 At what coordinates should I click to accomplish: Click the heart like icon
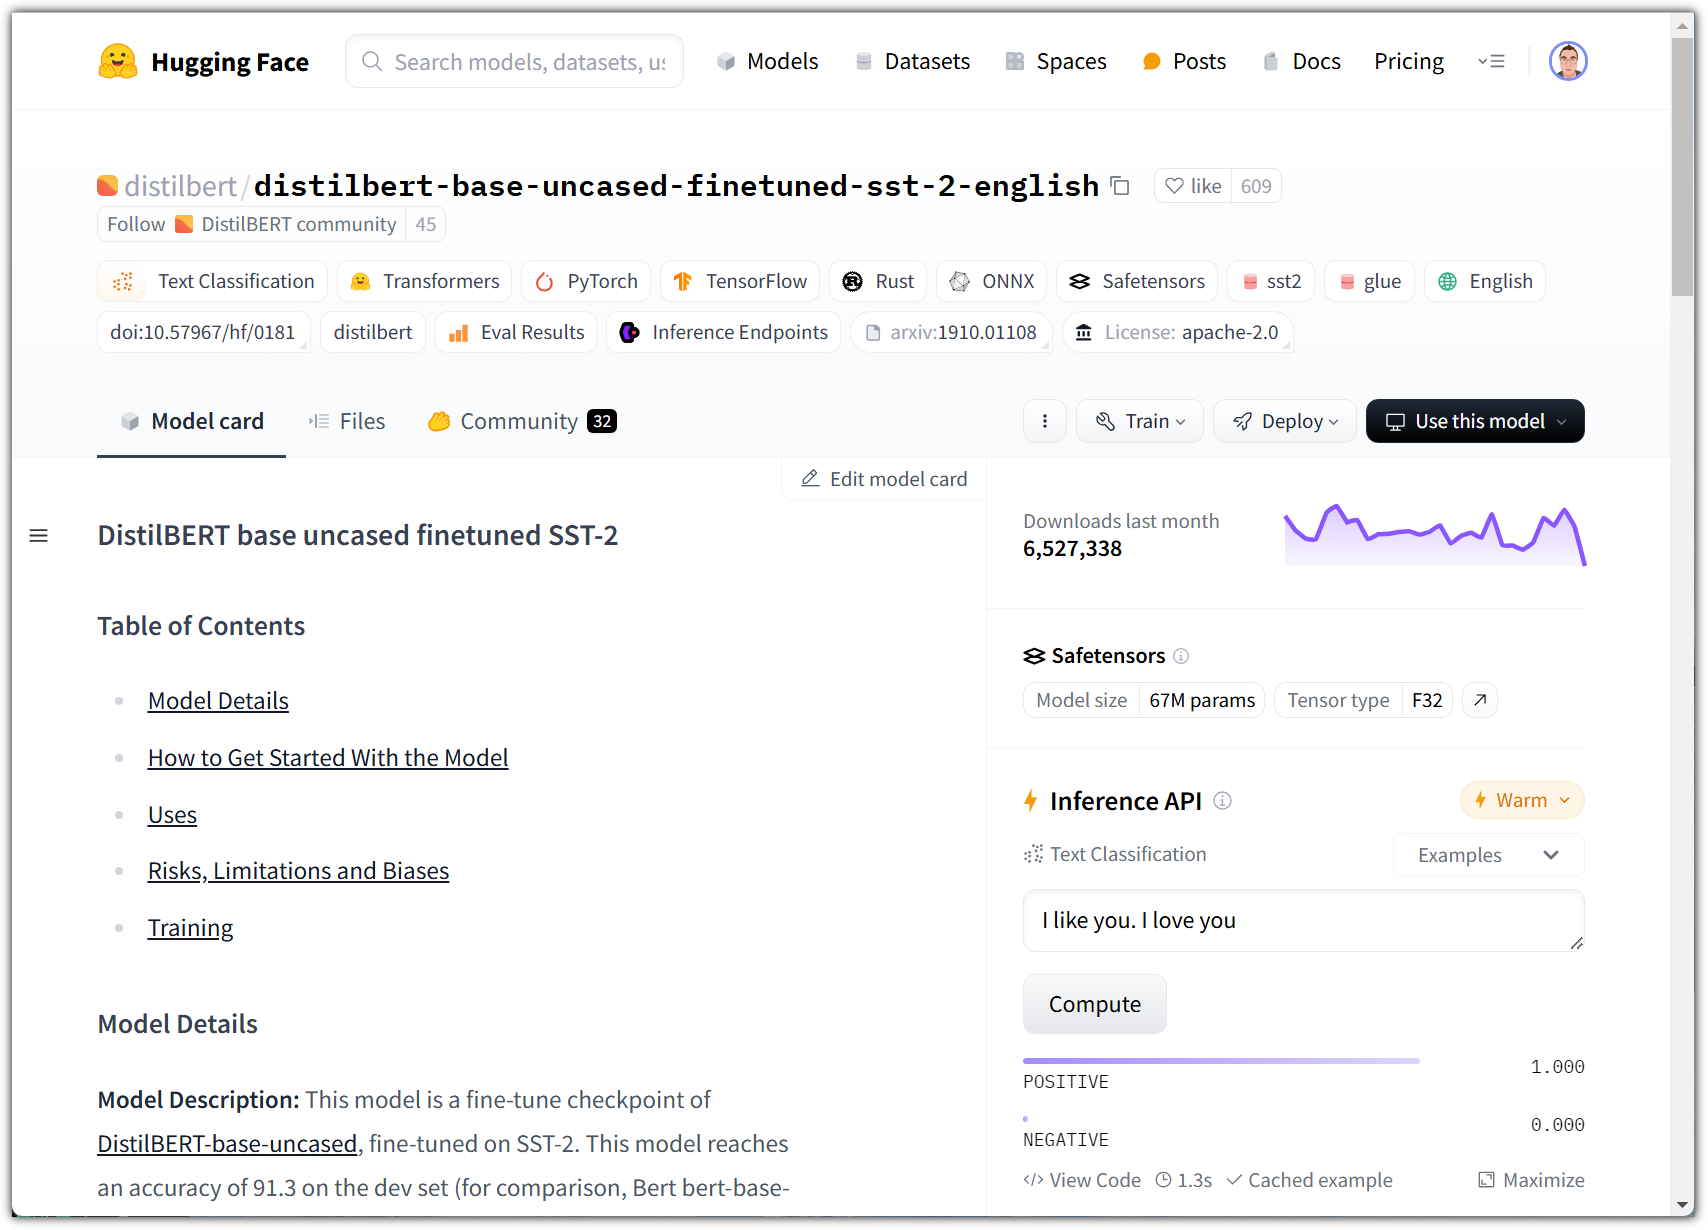(x=1175, y=186)
